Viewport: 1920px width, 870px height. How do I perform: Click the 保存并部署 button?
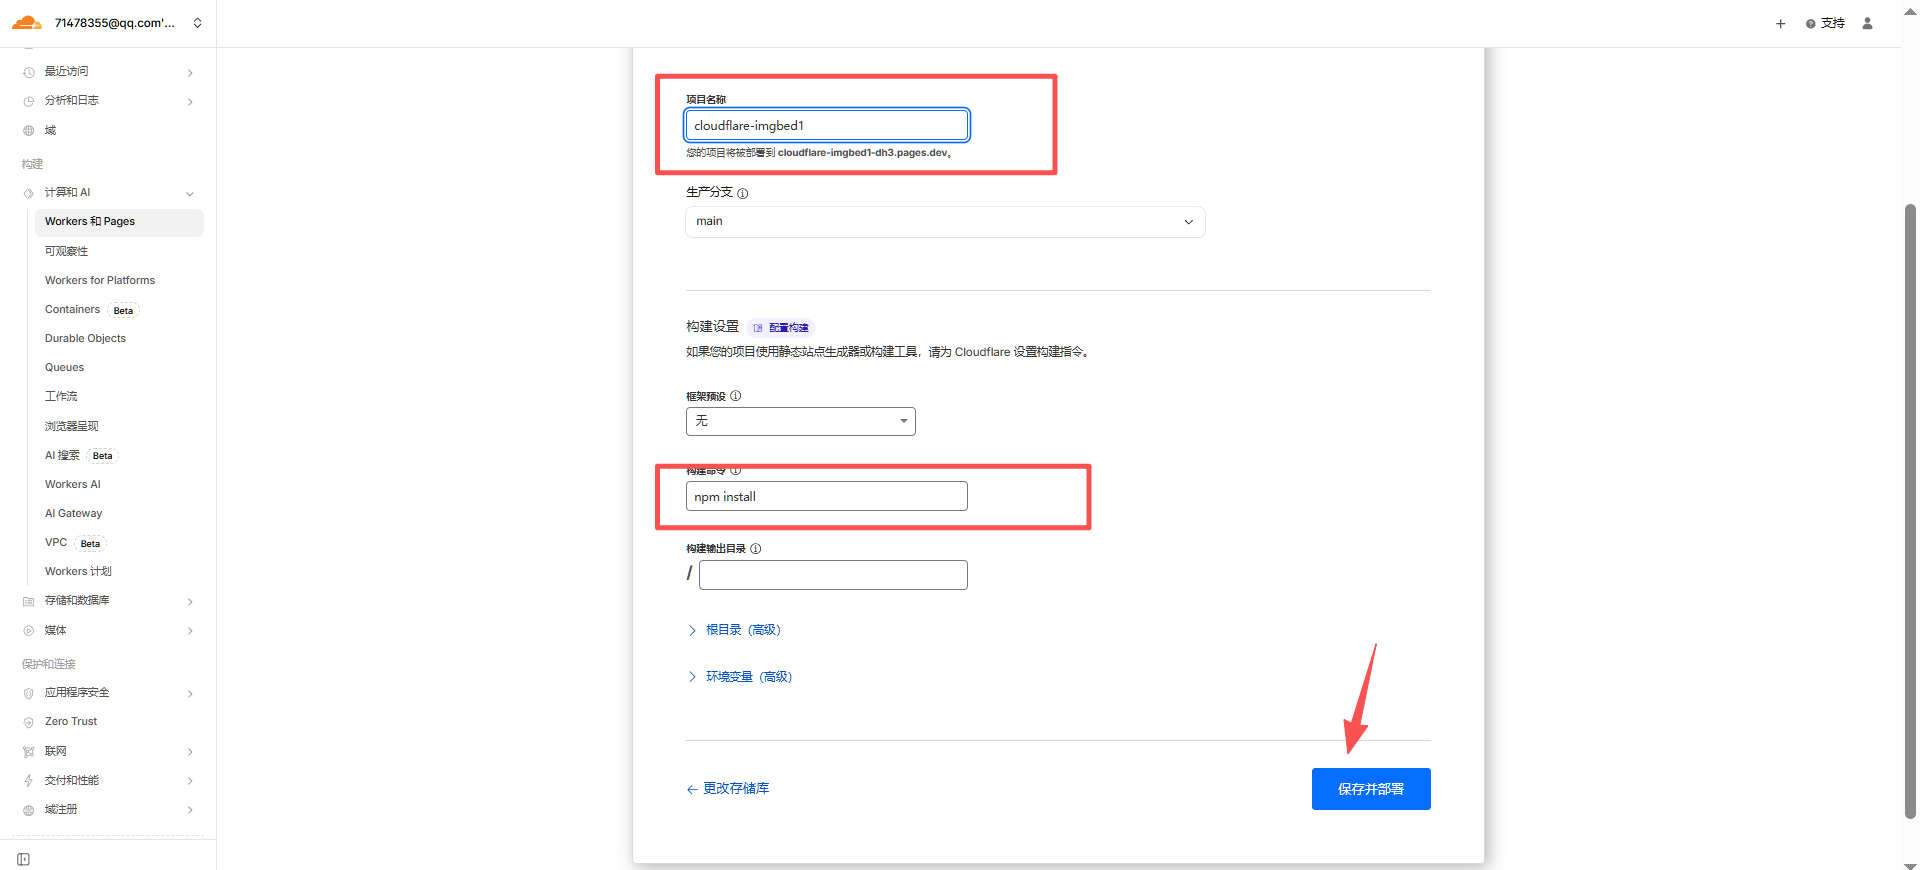[1371, 789]
